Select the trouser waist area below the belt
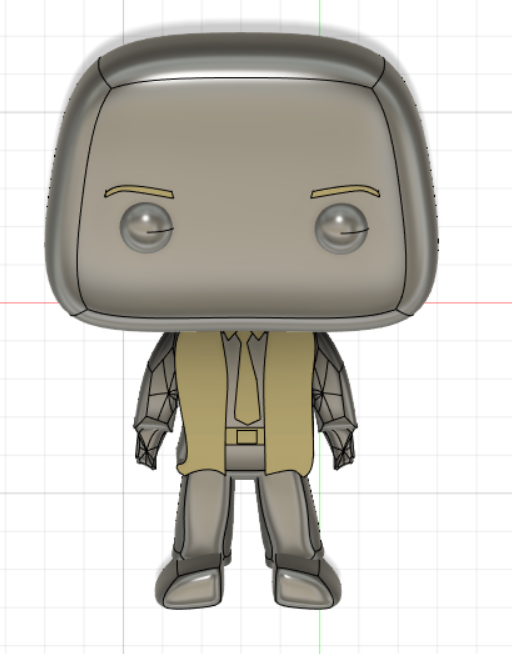Screen dimensions: 512x654 tap(245, 458)
